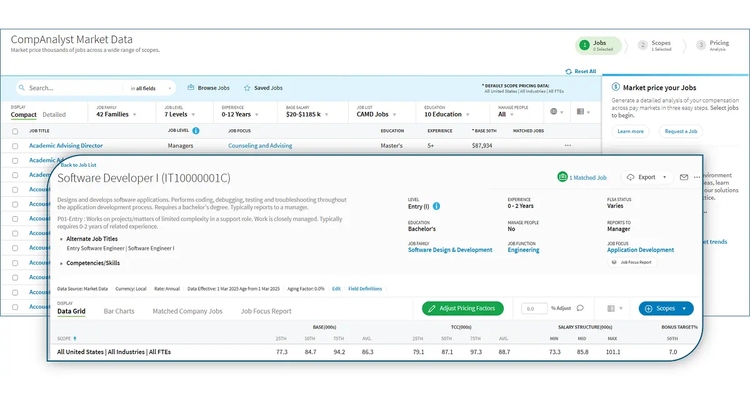Open the Manage People All dropdown
This screenshot has height=406, width=750.
(x=506, y=114)
